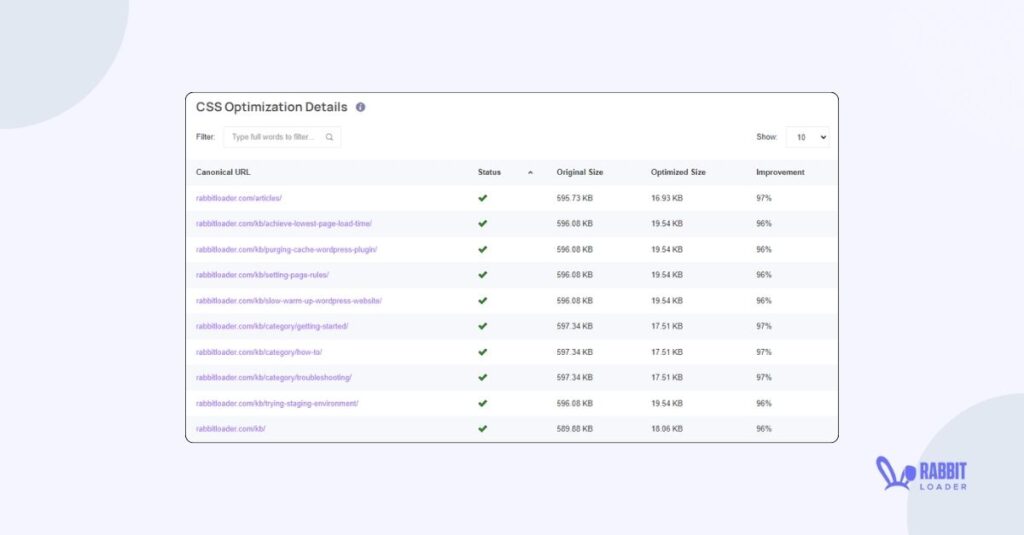
Task: Click 596.08 KB in achieve-lowest-page-load-time row
Action: [x=575, y=223]
